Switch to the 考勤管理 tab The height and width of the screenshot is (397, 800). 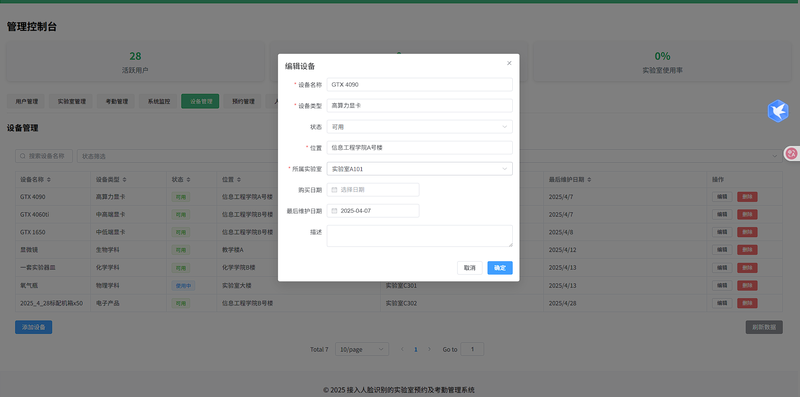tap(116, 101)
